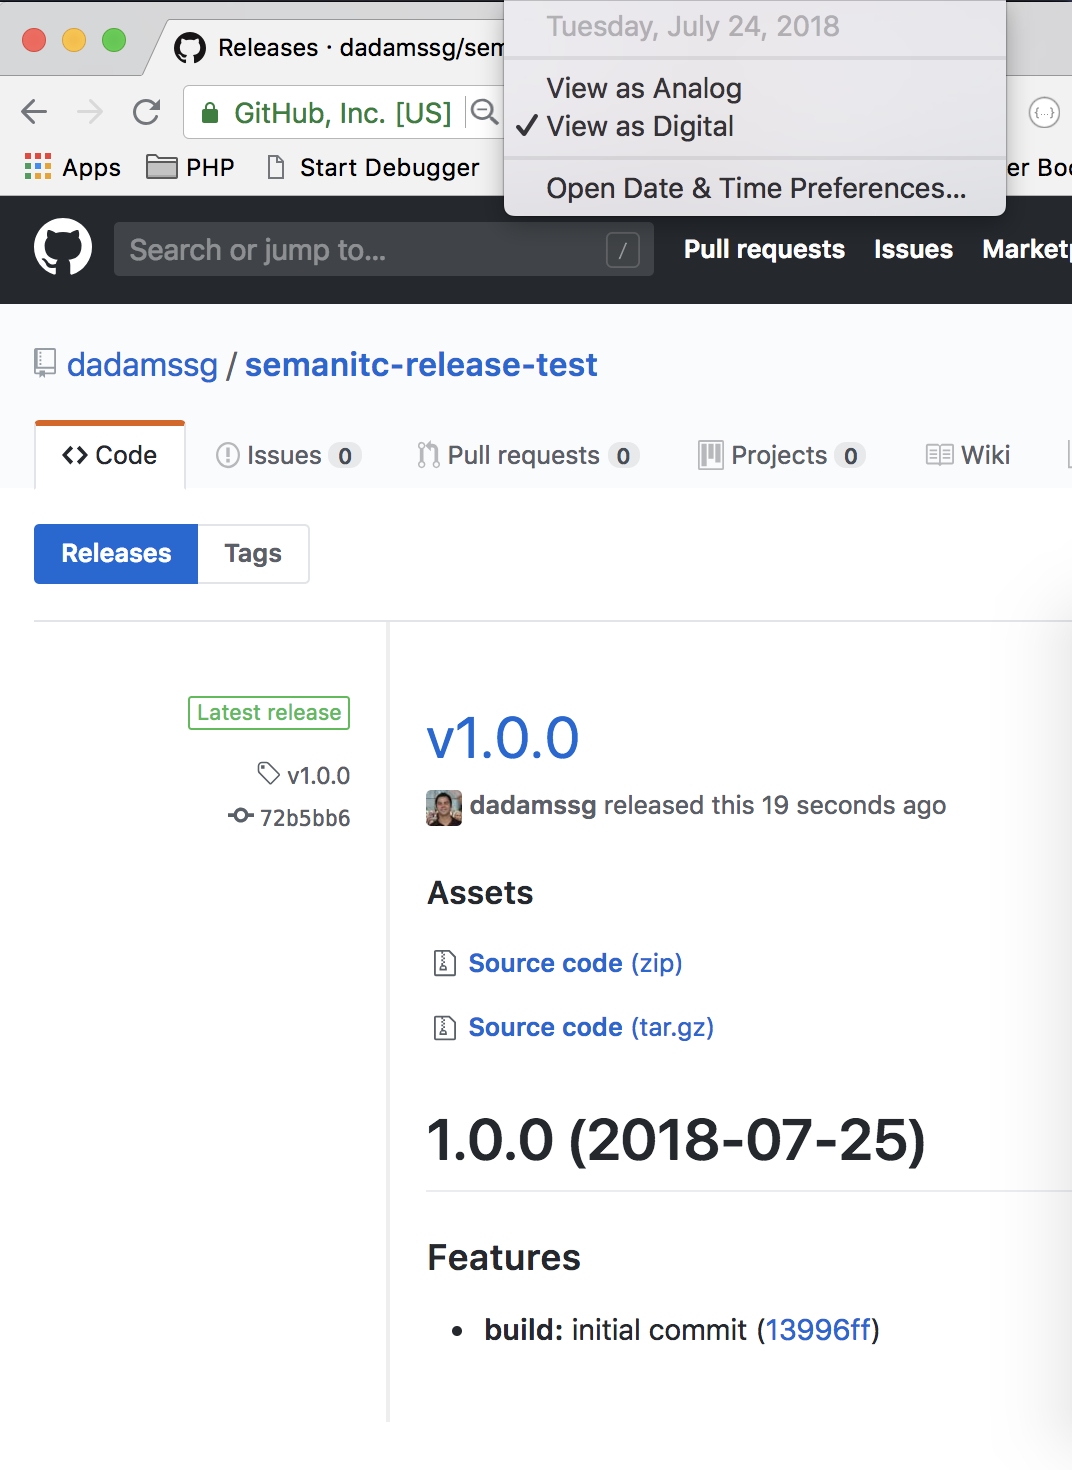
Task: Open Date & Time Preferences
Action: tap(753, 188)
